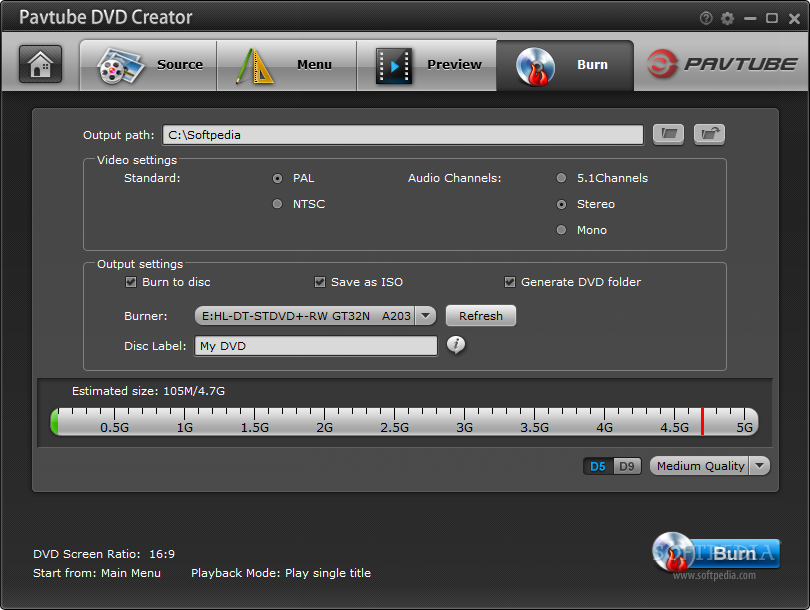Click Playback Mode: Play single title text

tap(281, 573)
